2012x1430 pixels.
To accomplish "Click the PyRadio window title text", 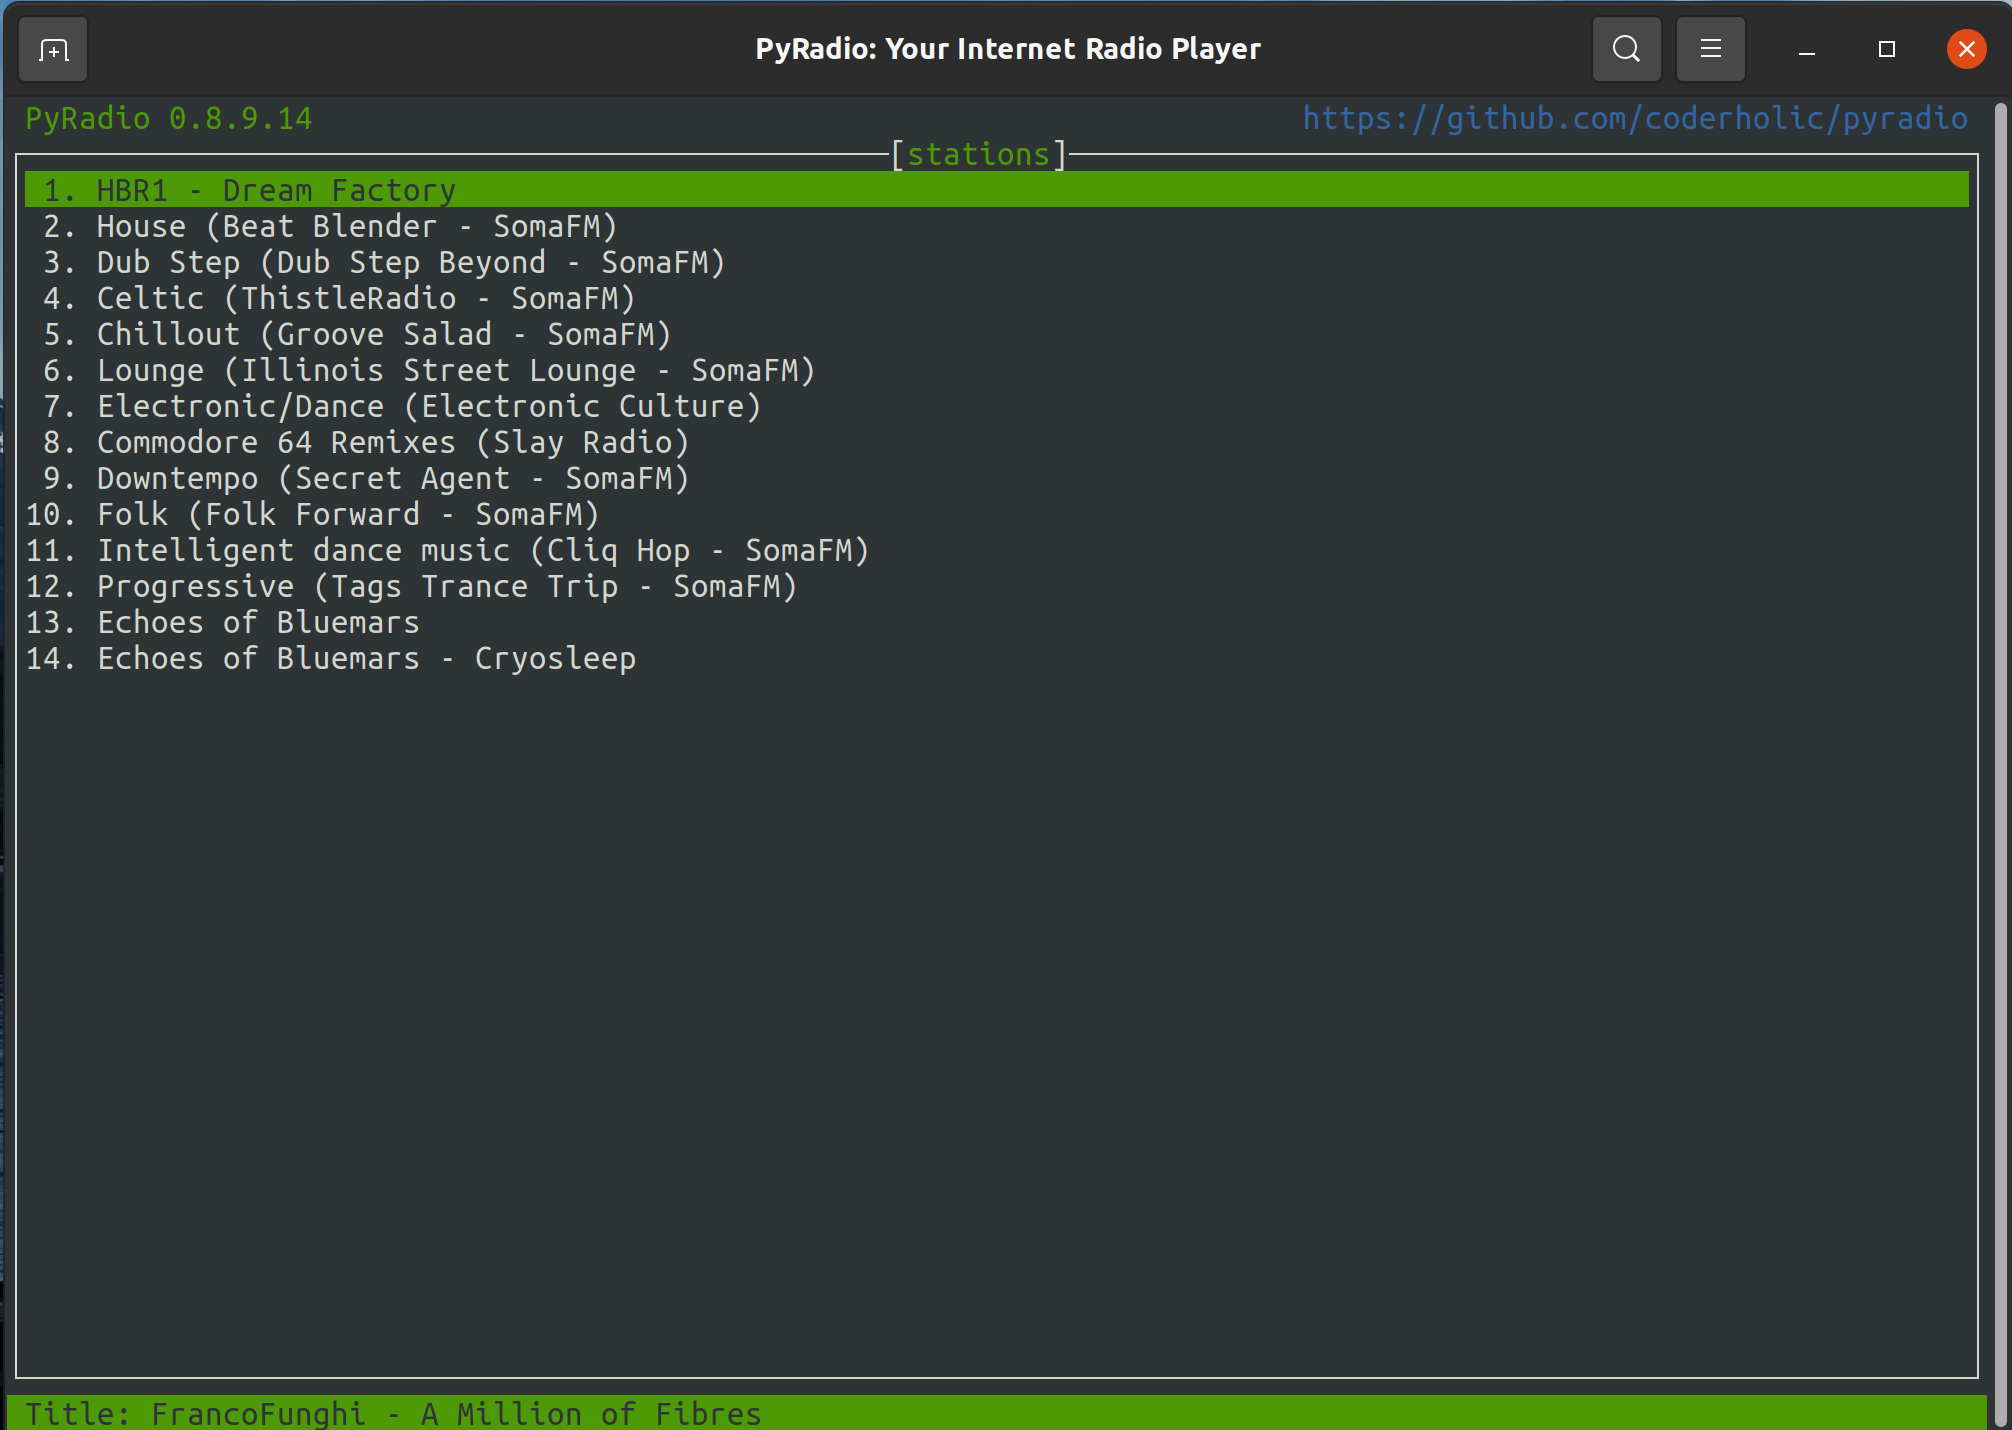I will 1008,49.
